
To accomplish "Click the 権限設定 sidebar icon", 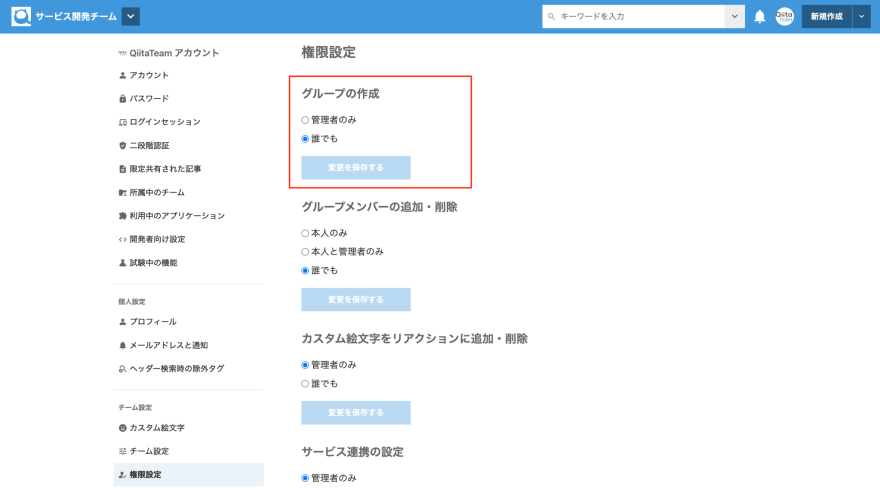I will [122, 475].
